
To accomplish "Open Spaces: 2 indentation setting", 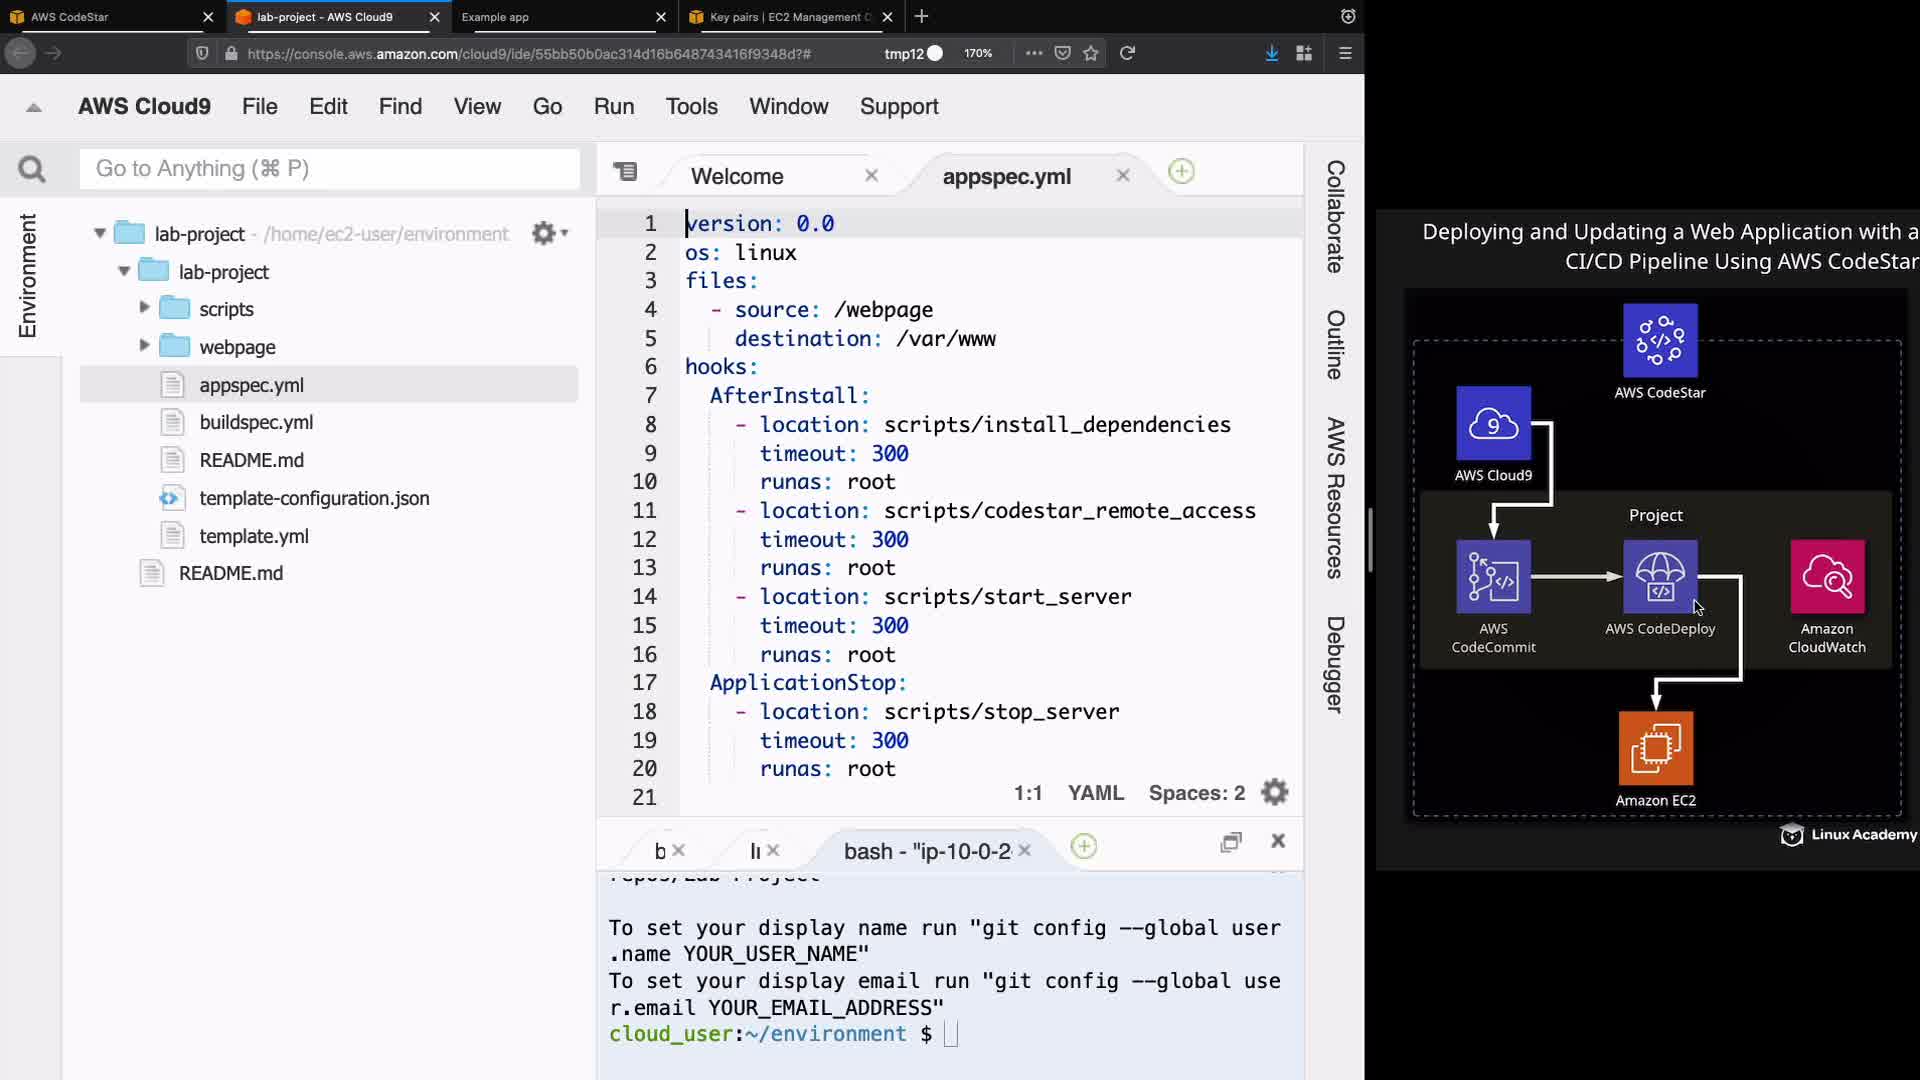I will point(1196,793).
